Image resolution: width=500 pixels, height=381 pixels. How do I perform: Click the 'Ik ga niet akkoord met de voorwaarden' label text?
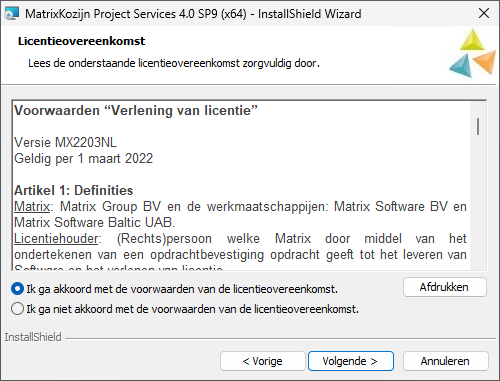193,309
